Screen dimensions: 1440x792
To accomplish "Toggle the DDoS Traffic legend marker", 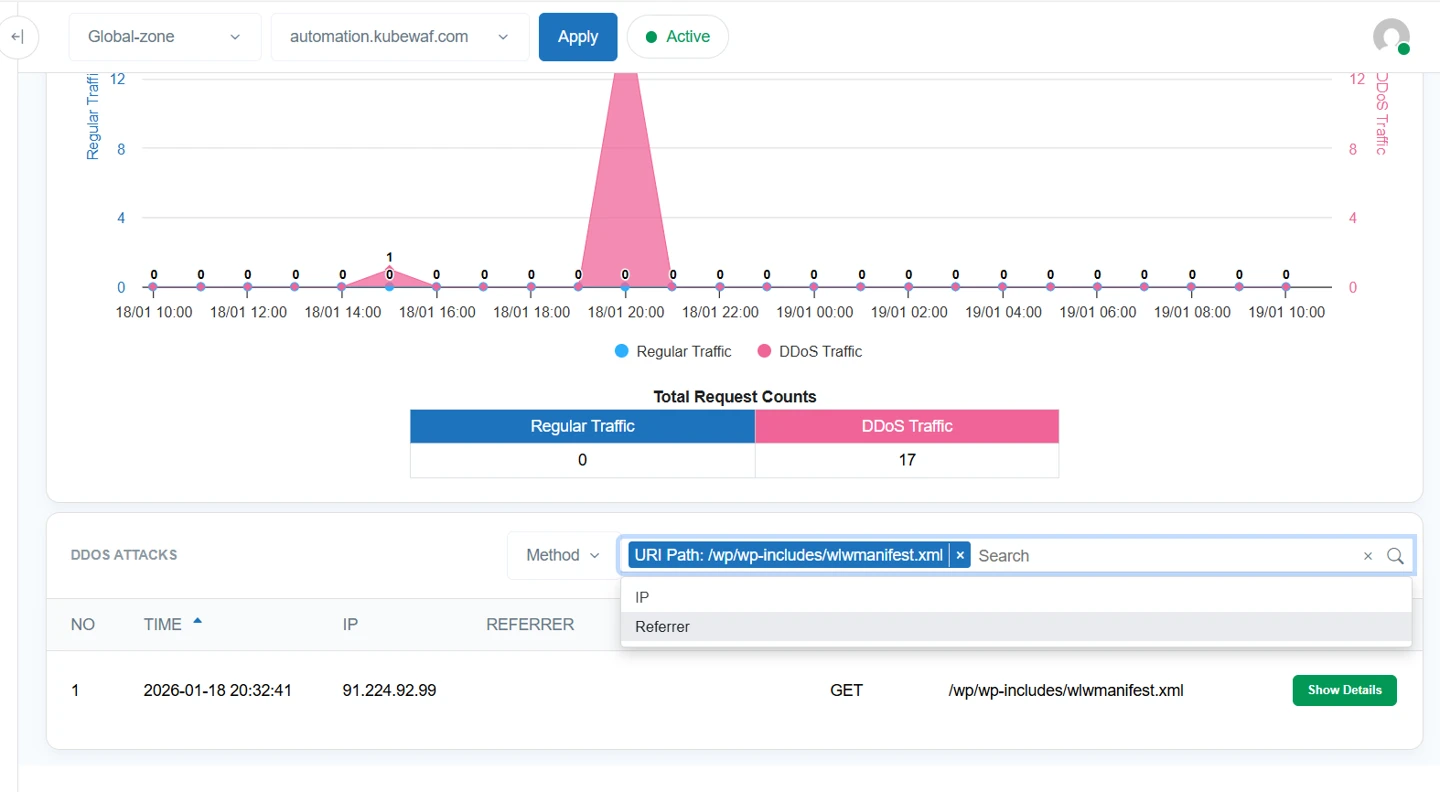I will tap(765, 351).
